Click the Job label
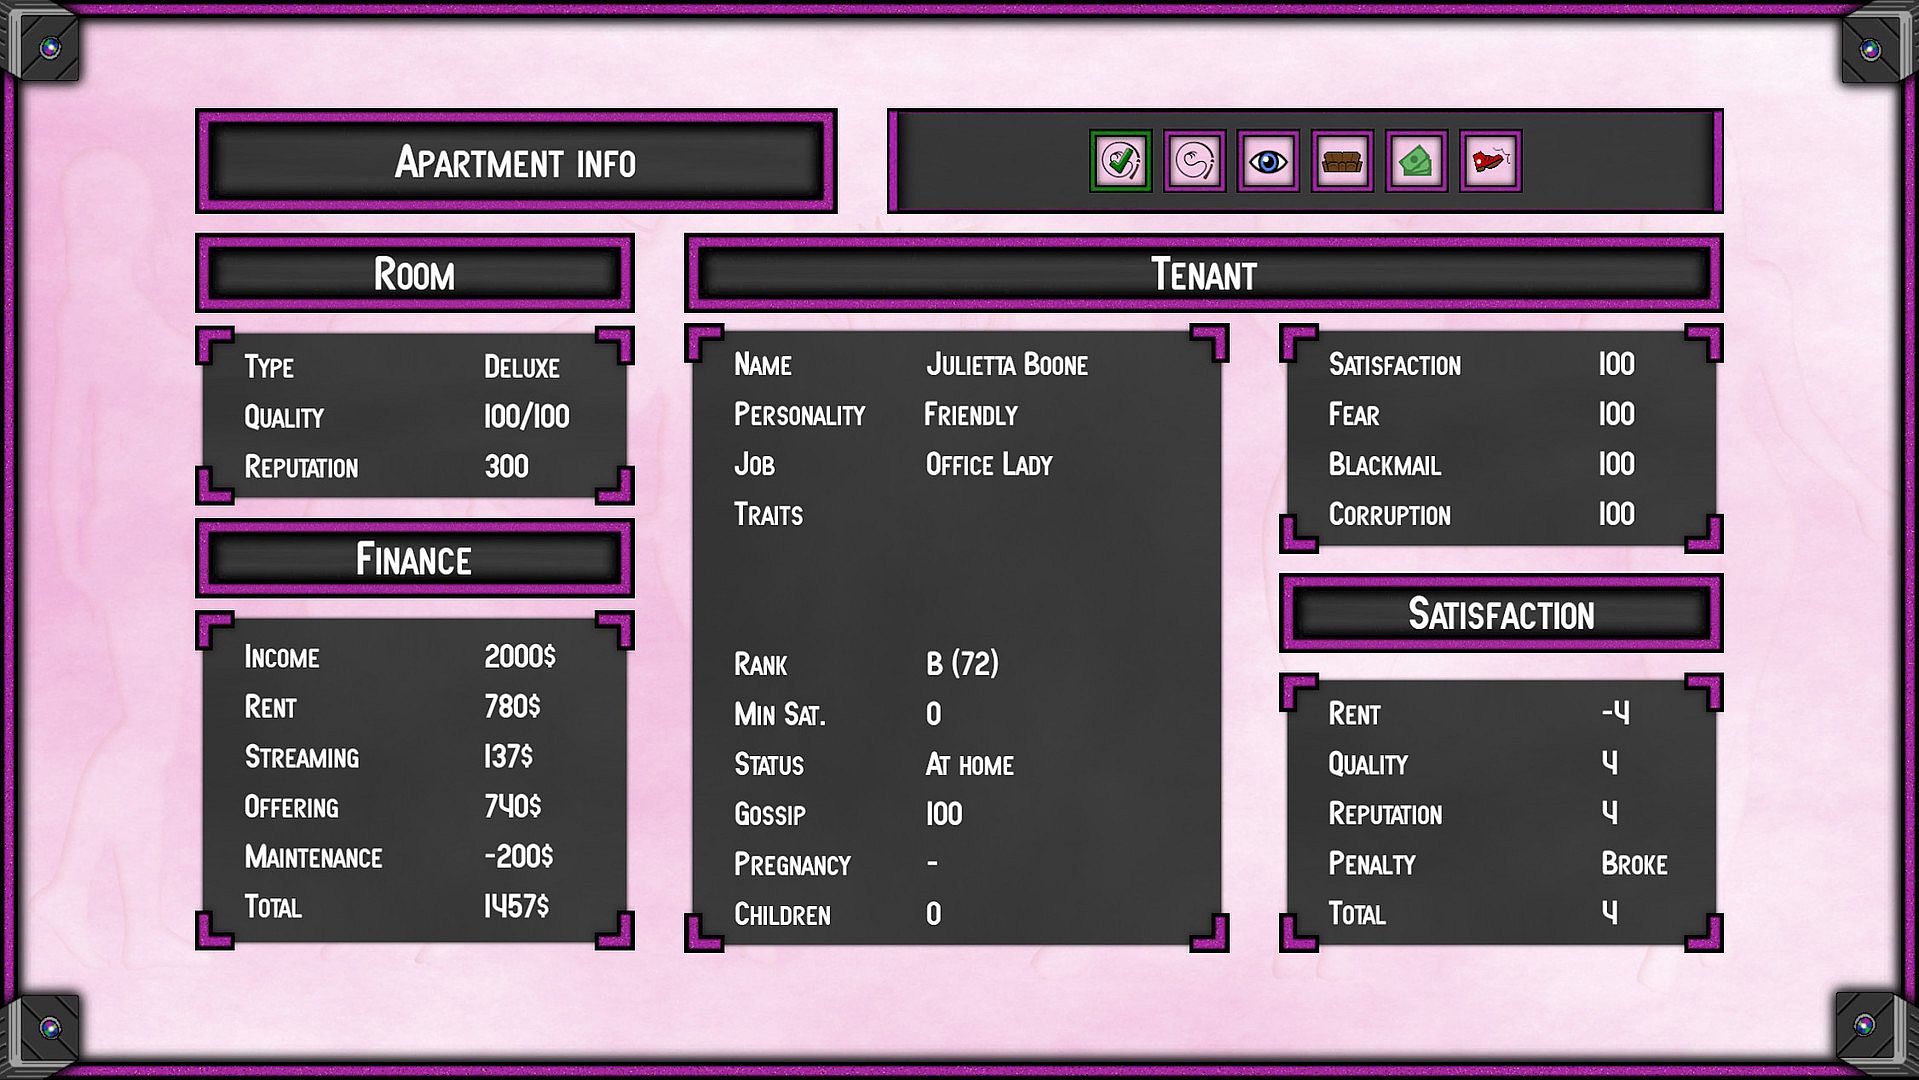The image size is (1919, 1080). [755, 464]
